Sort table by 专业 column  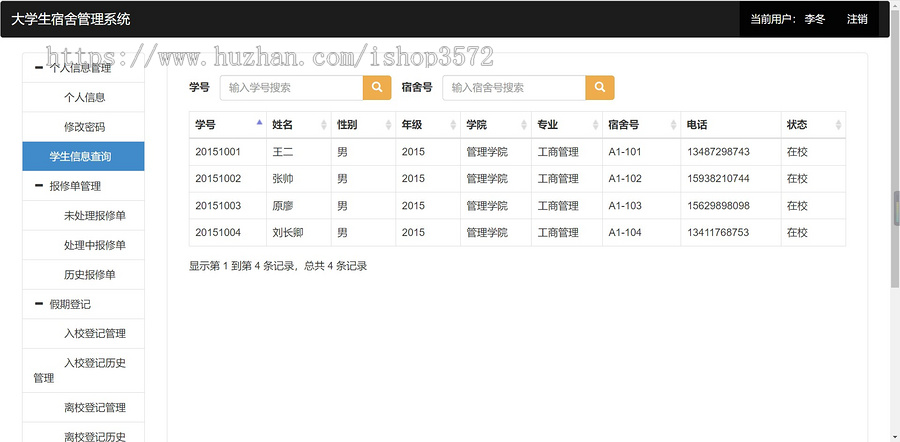[x=567, y=125]
